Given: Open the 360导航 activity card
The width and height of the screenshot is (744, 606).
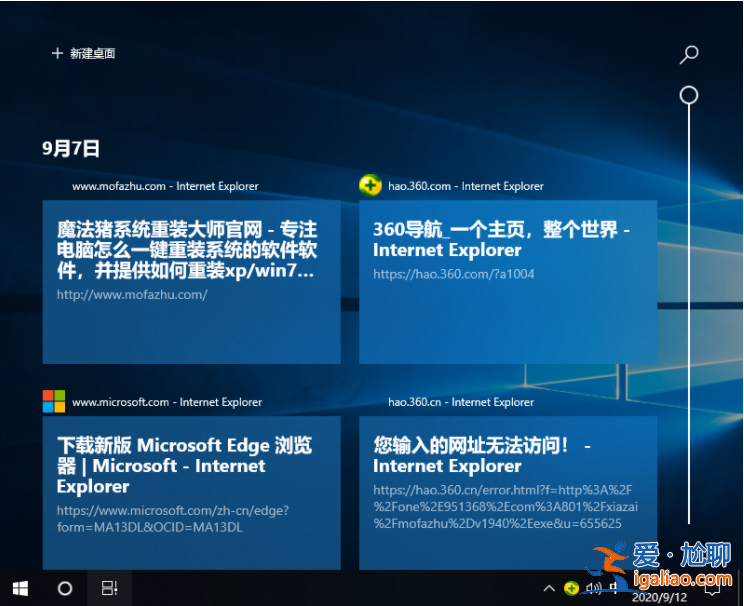Looking at the screenshot, I should point(508,282).
